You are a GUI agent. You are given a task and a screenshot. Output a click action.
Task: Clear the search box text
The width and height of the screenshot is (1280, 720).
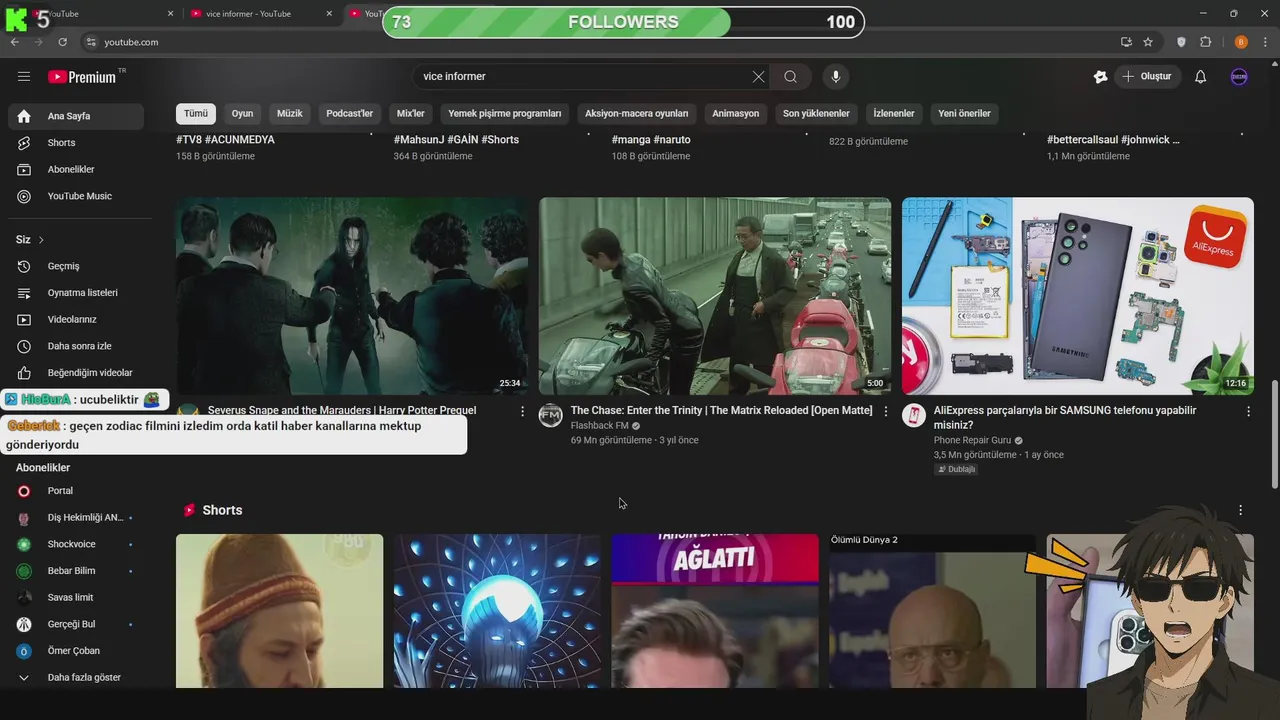(x=758, y=77)
